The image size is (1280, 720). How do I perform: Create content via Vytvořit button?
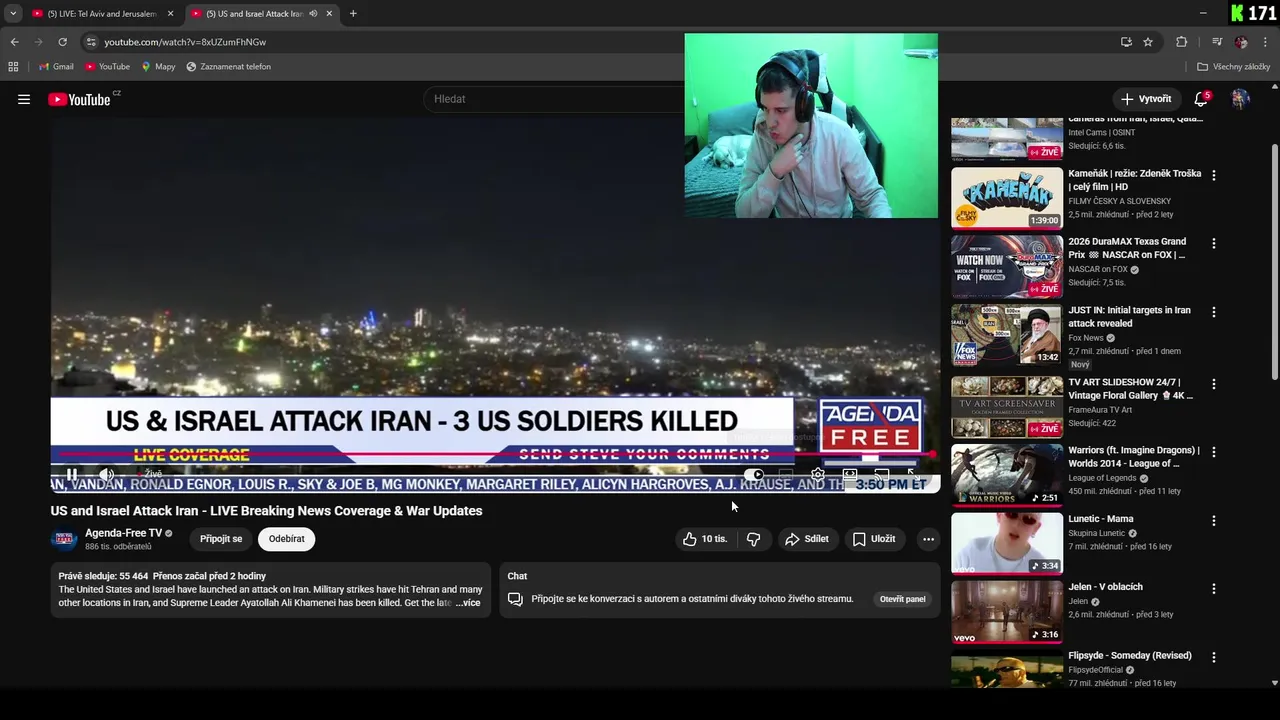tap(1146, 99)
